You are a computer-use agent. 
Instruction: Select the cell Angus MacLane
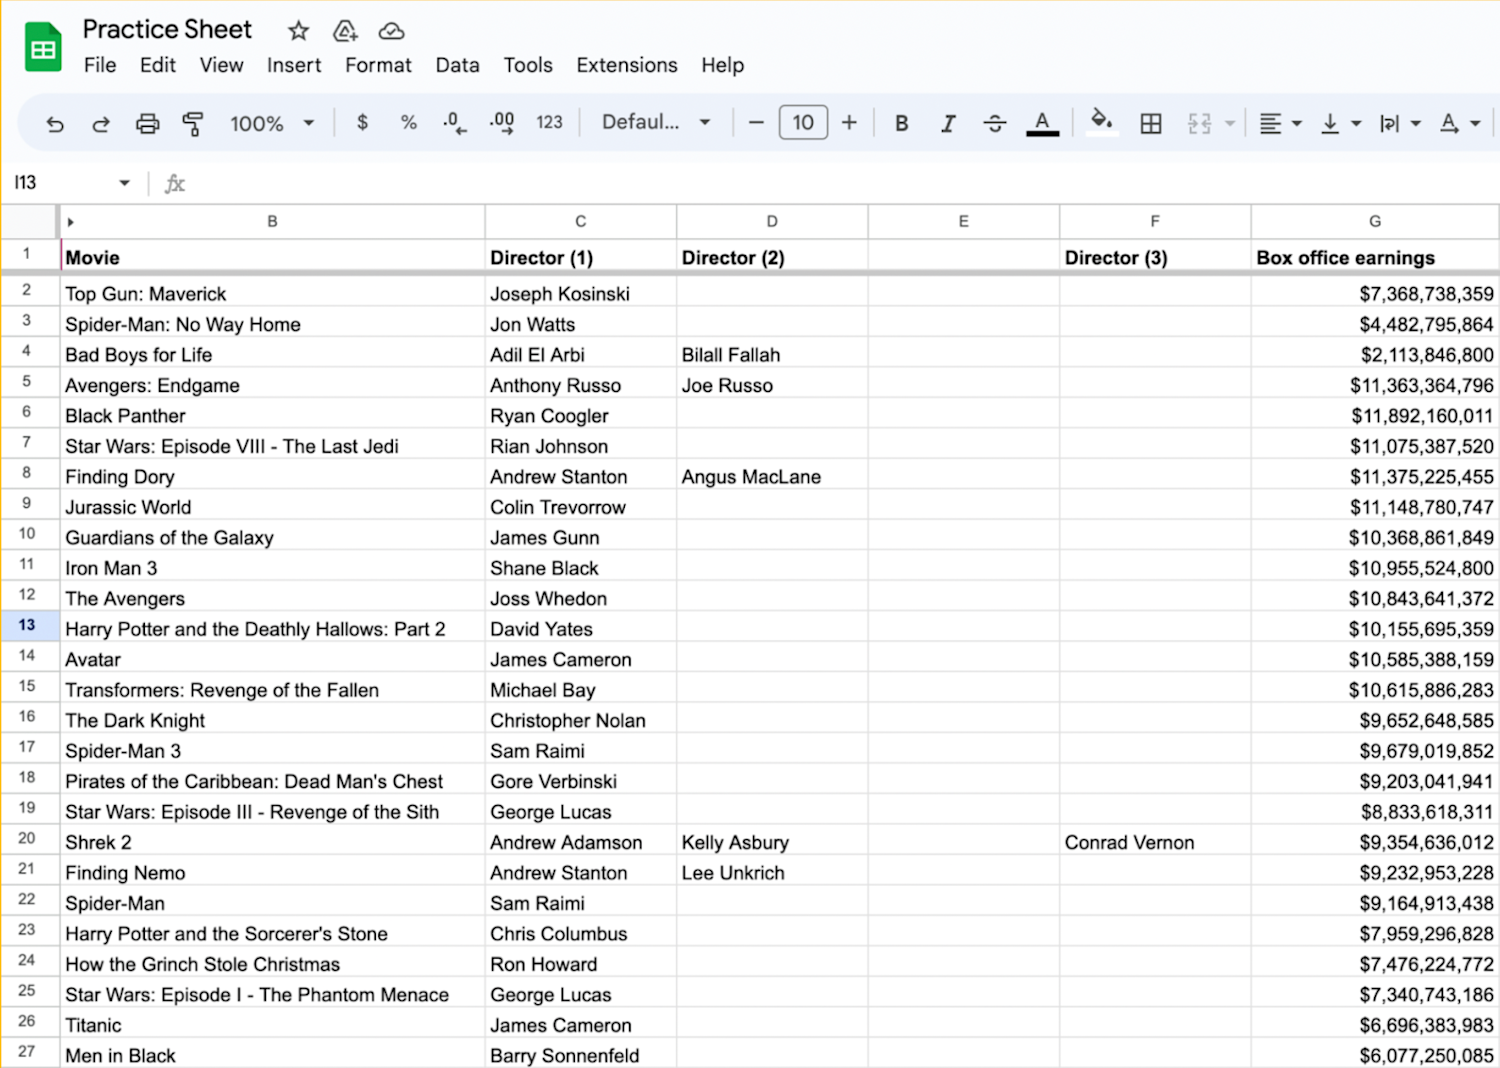tap(772, 477)
